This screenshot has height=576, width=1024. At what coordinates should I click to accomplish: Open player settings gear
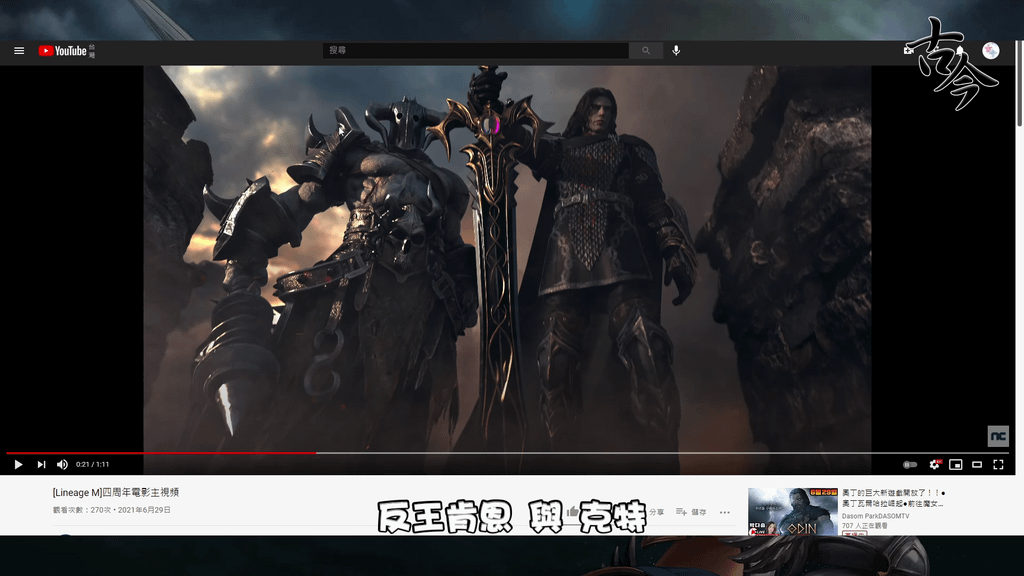point(935,464)
